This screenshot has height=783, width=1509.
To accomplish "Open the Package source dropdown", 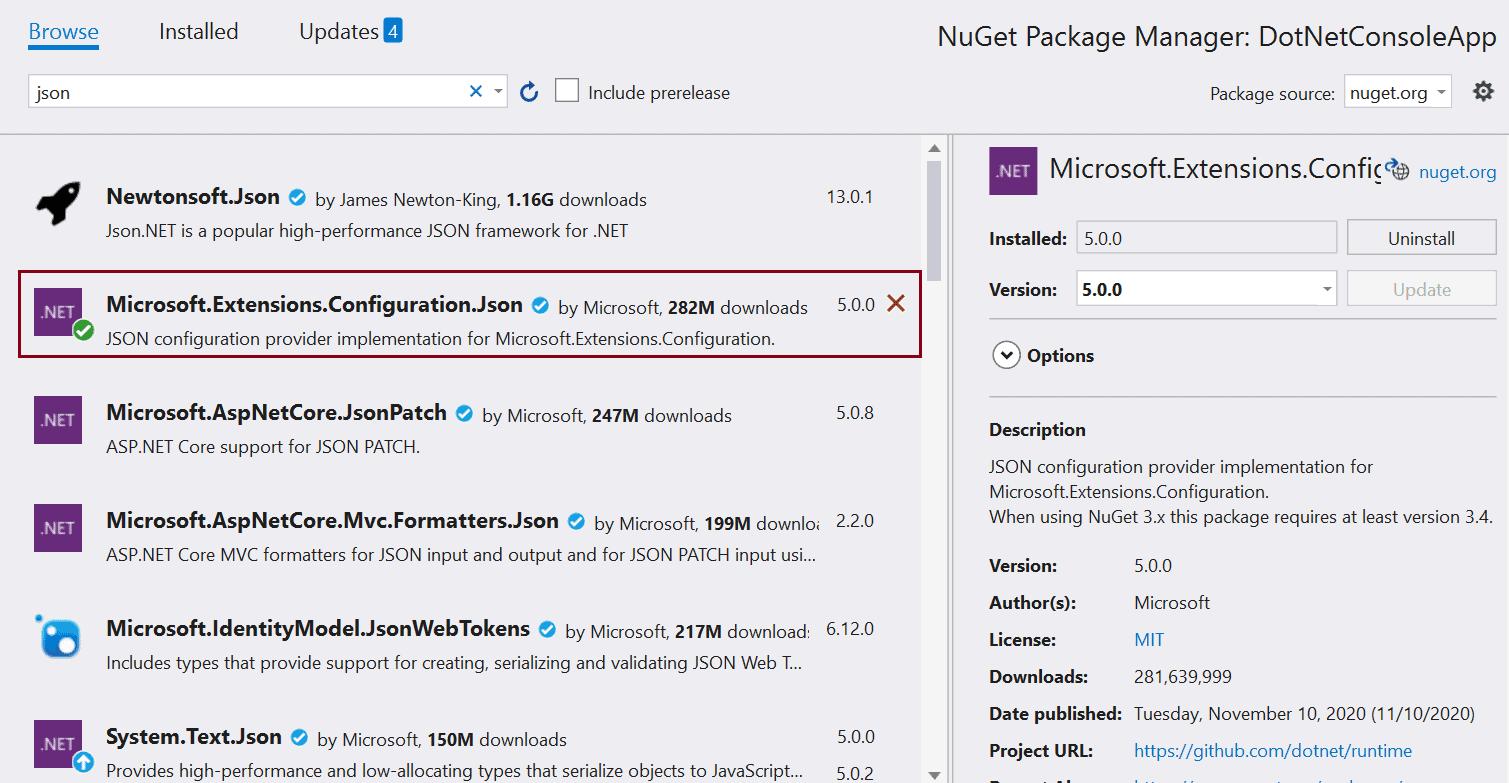I will (x=1397, y=93).
